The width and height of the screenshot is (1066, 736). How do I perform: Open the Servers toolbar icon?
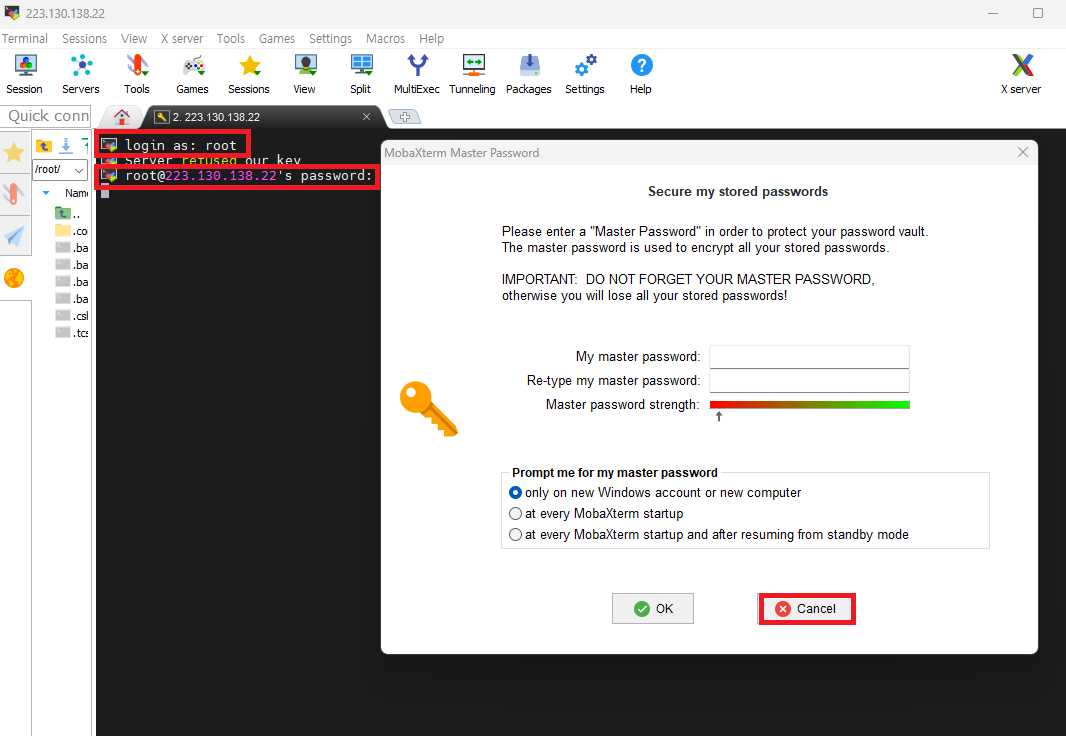pos(81,74)
